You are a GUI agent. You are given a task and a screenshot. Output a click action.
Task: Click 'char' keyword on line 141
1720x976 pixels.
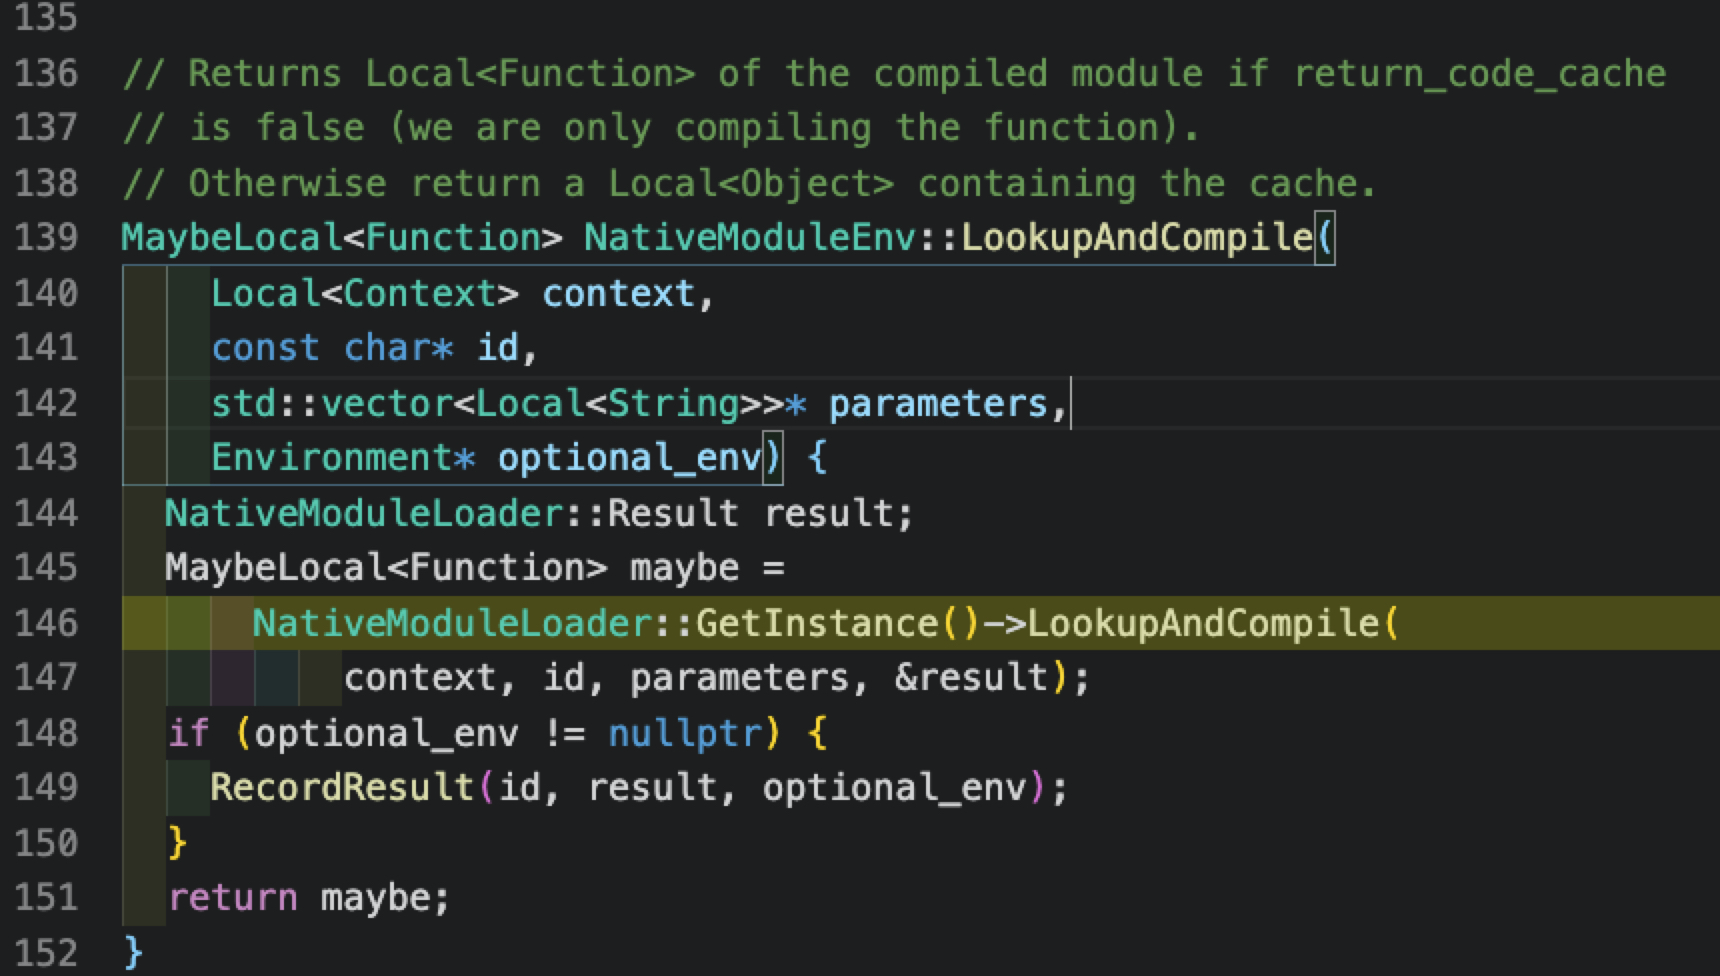coord(387,348)
